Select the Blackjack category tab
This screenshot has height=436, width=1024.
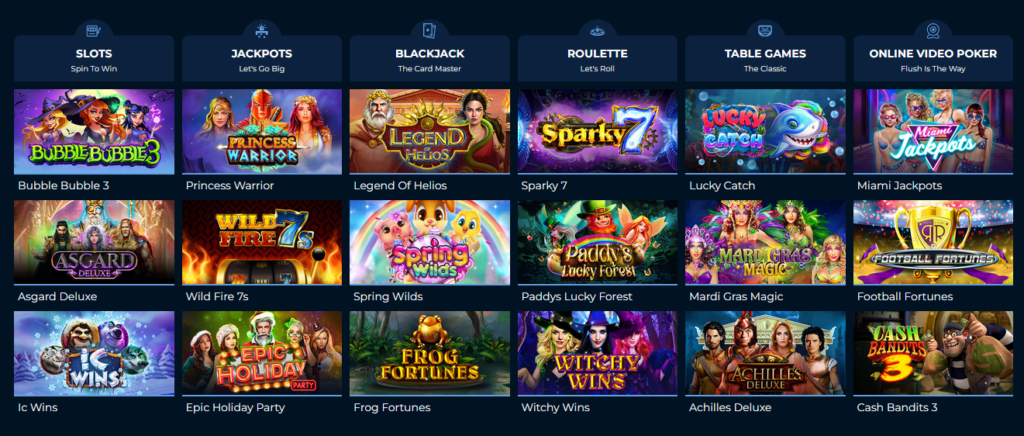pyautogui.click(x=430, y=59)
